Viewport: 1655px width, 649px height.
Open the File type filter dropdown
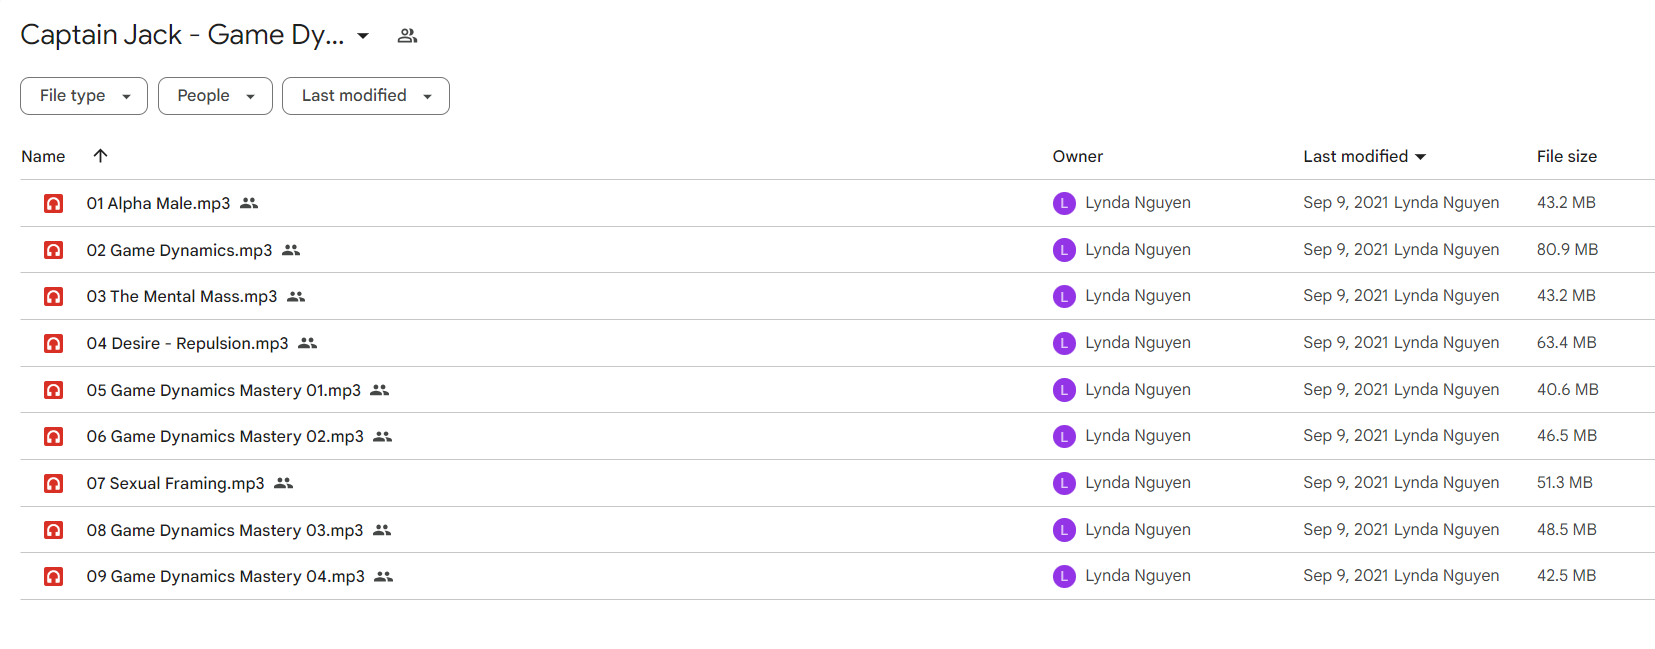click(84, 96)
